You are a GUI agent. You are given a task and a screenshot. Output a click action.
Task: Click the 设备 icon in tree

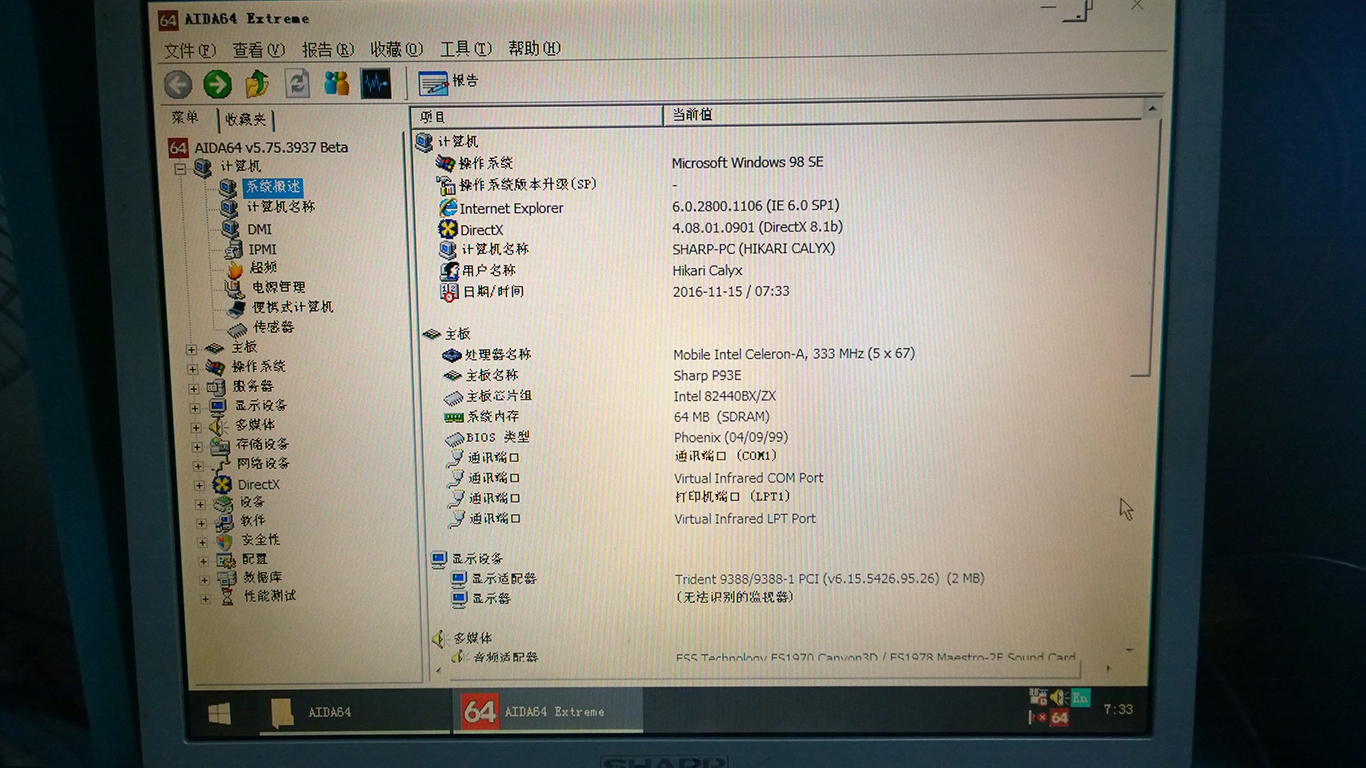pos(224,503)
